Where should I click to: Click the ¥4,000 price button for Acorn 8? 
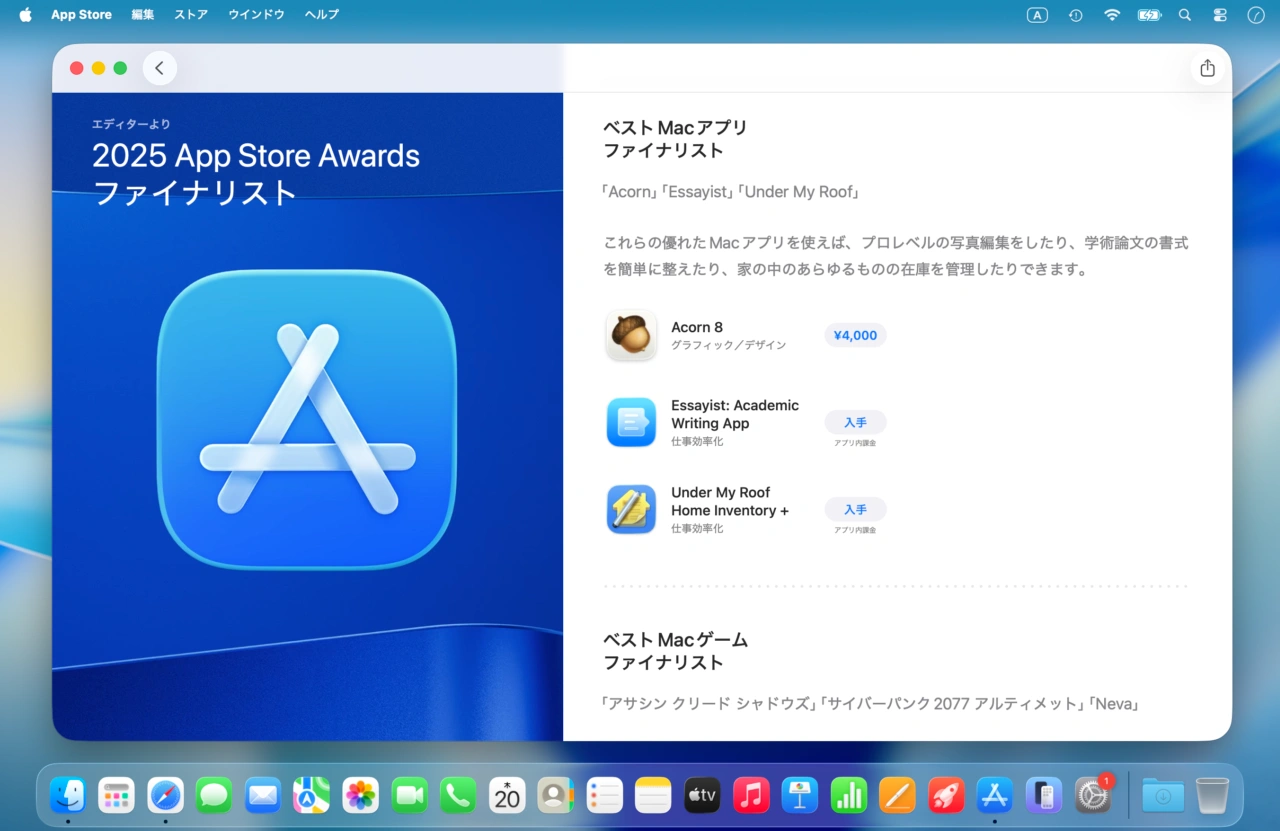pos(854,335)
